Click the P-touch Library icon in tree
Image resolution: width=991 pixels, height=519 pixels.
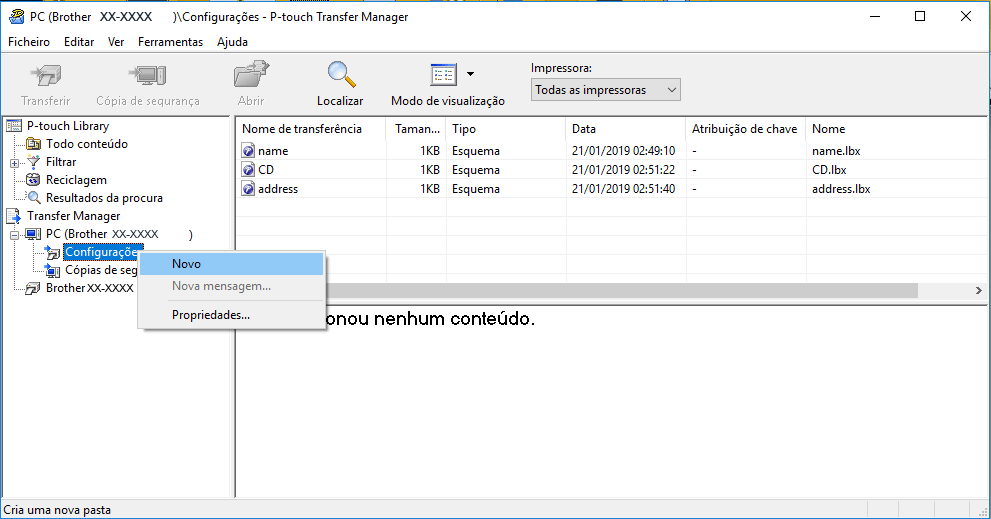(13, 126)
